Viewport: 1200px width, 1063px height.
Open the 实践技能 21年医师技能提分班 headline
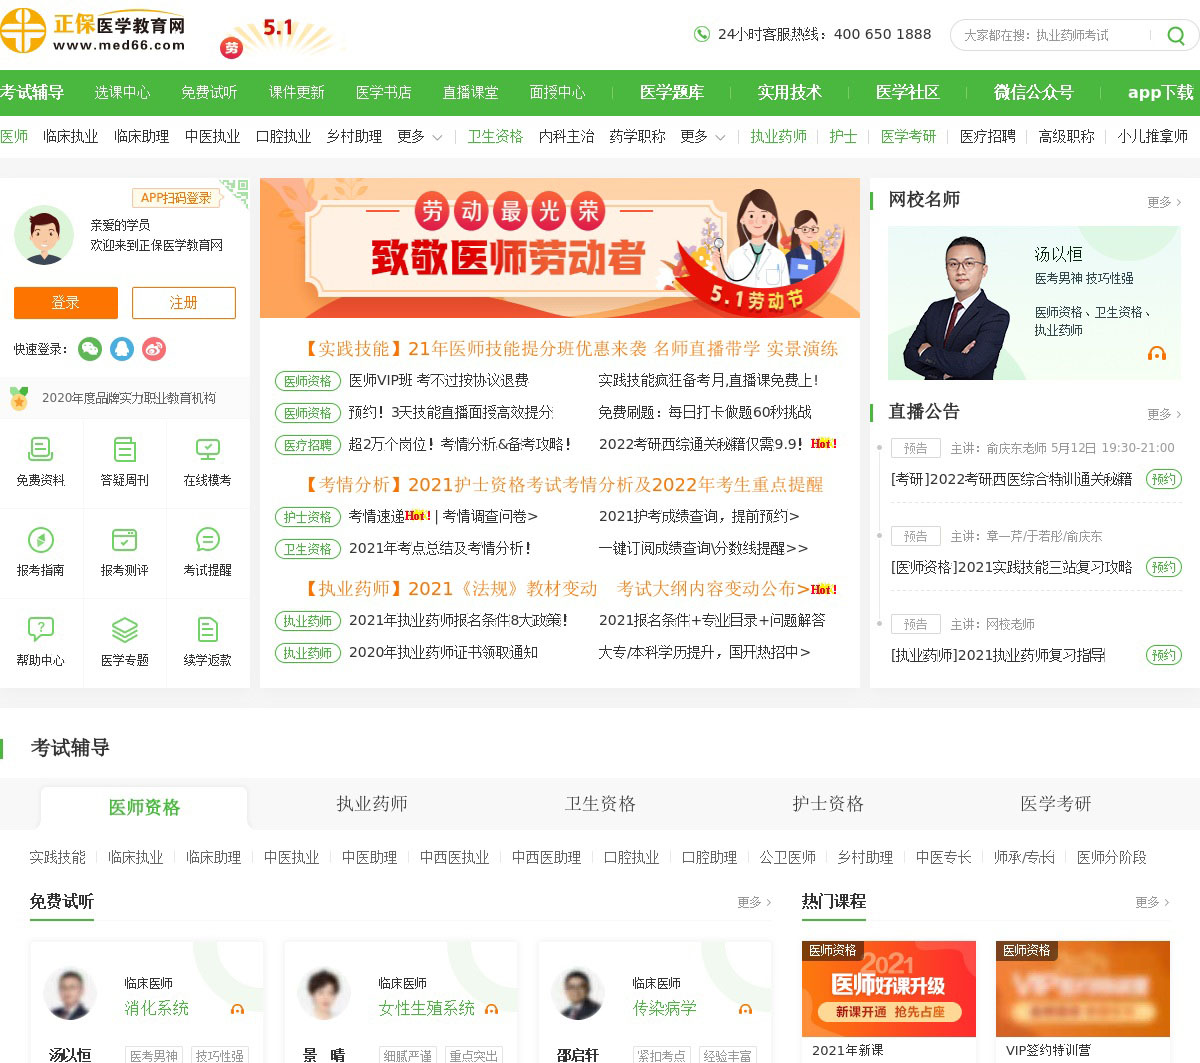569,349
